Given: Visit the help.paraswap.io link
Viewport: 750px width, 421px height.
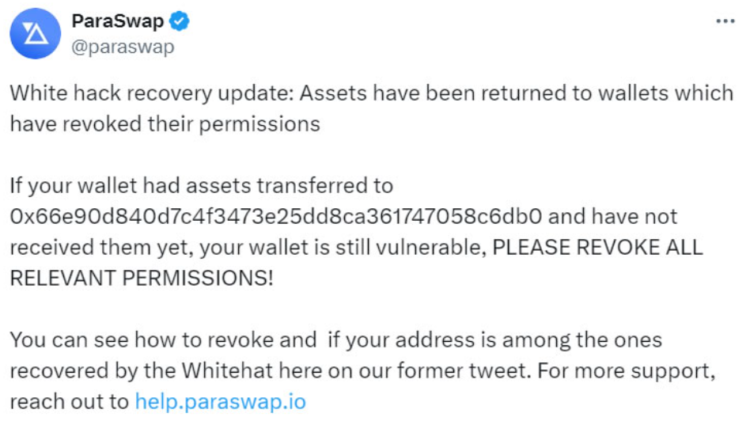Looking at the screenshot, I should click(x=220, y=402).
